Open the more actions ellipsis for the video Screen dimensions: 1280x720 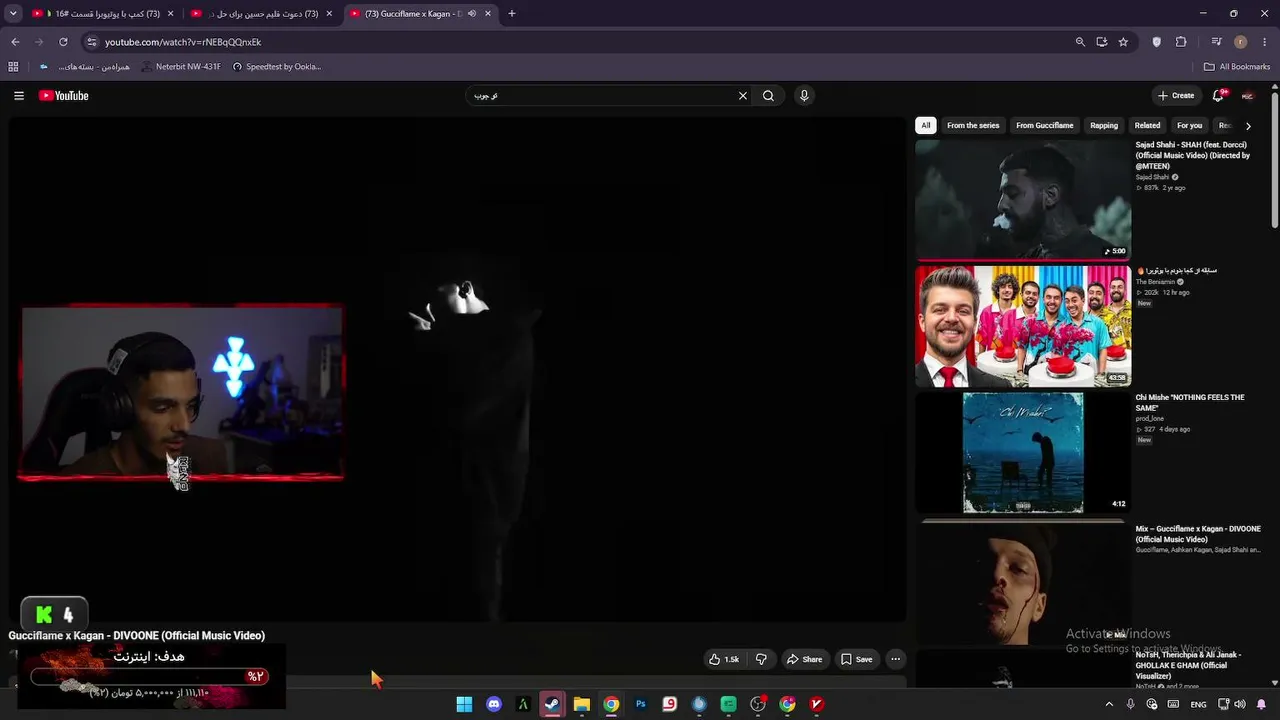(x=896, y=659)
